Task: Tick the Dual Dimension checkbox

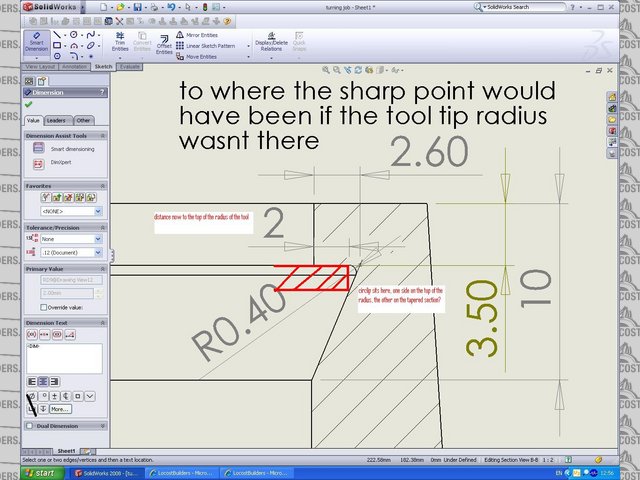Action: coord(29,426)
